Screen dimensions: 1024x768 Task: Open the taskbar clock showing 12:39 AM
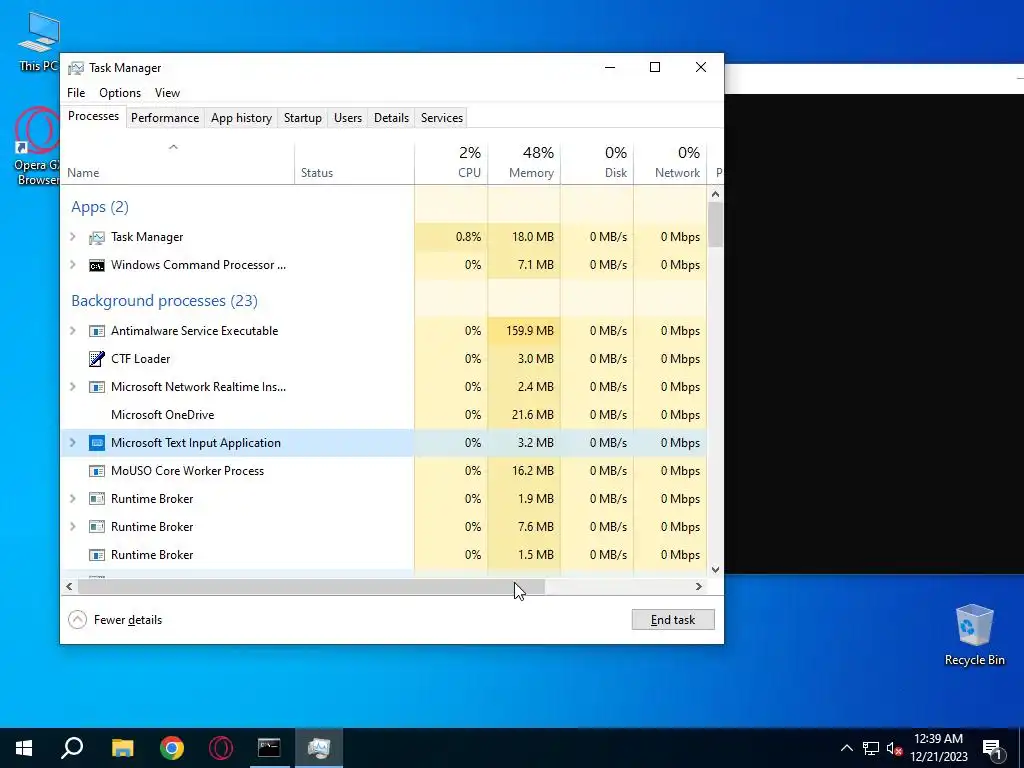(x=938, y=748)
